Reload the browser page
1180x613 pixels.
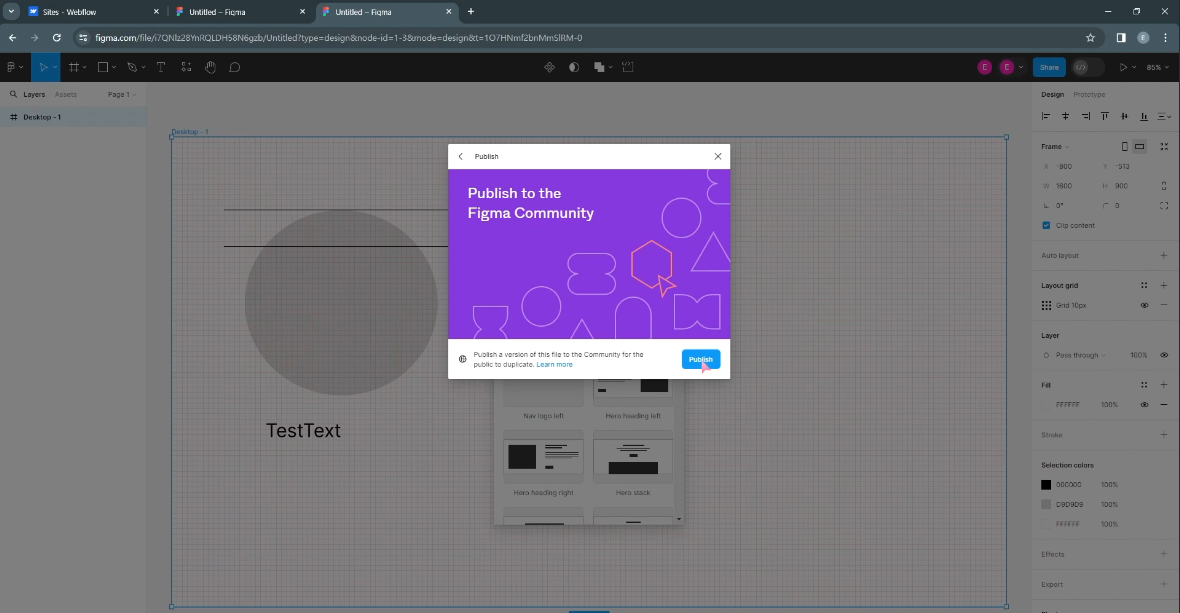coord(56,38)
